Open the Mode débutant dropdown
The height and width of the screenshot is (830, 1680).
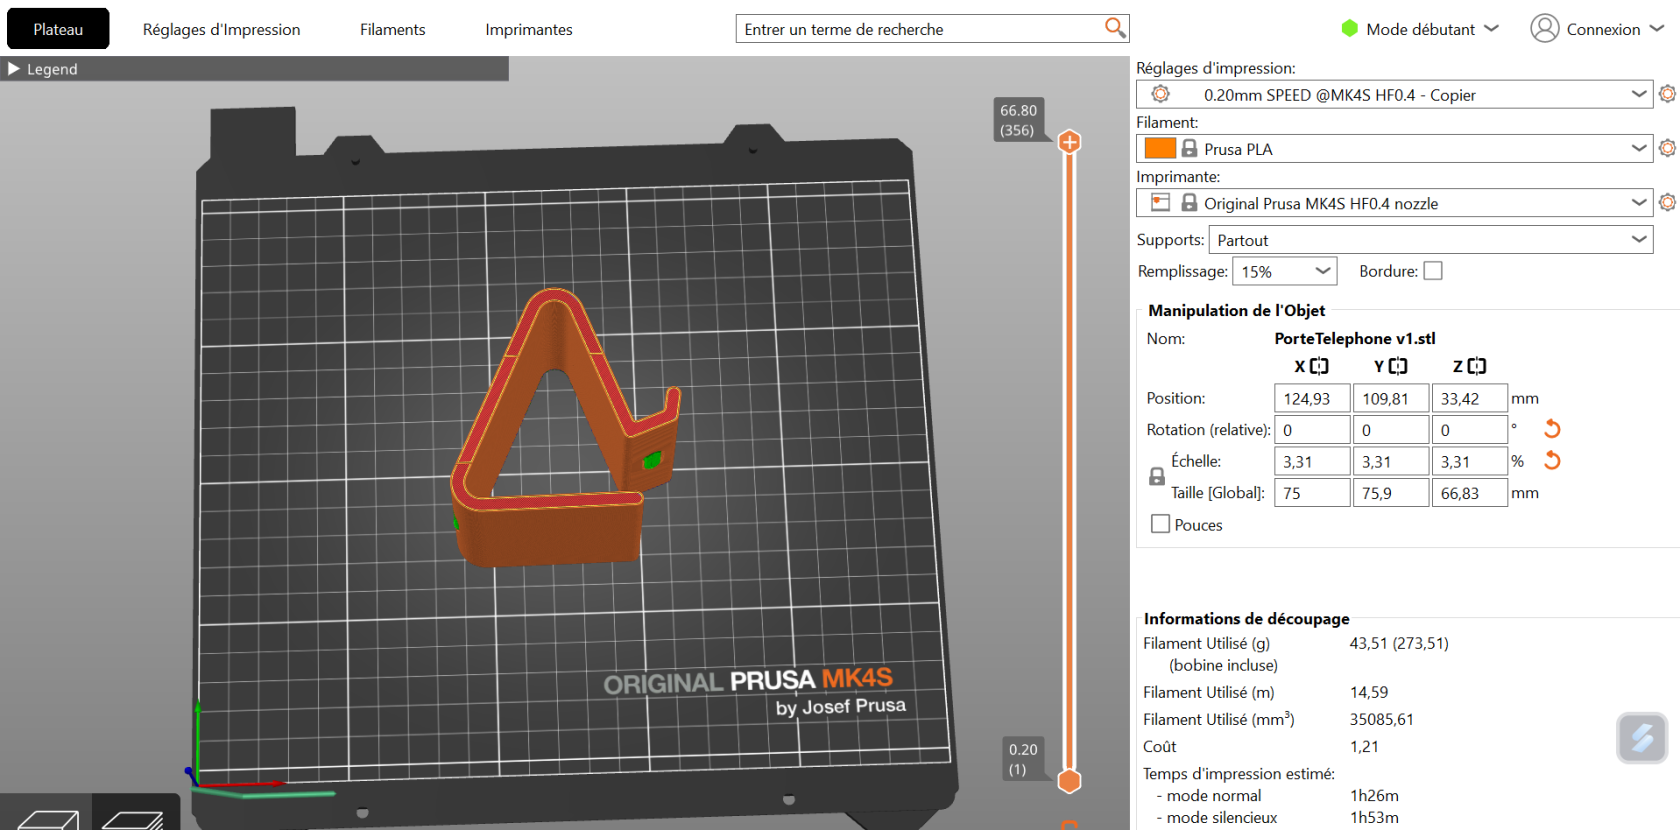(x=1492, y=29)
